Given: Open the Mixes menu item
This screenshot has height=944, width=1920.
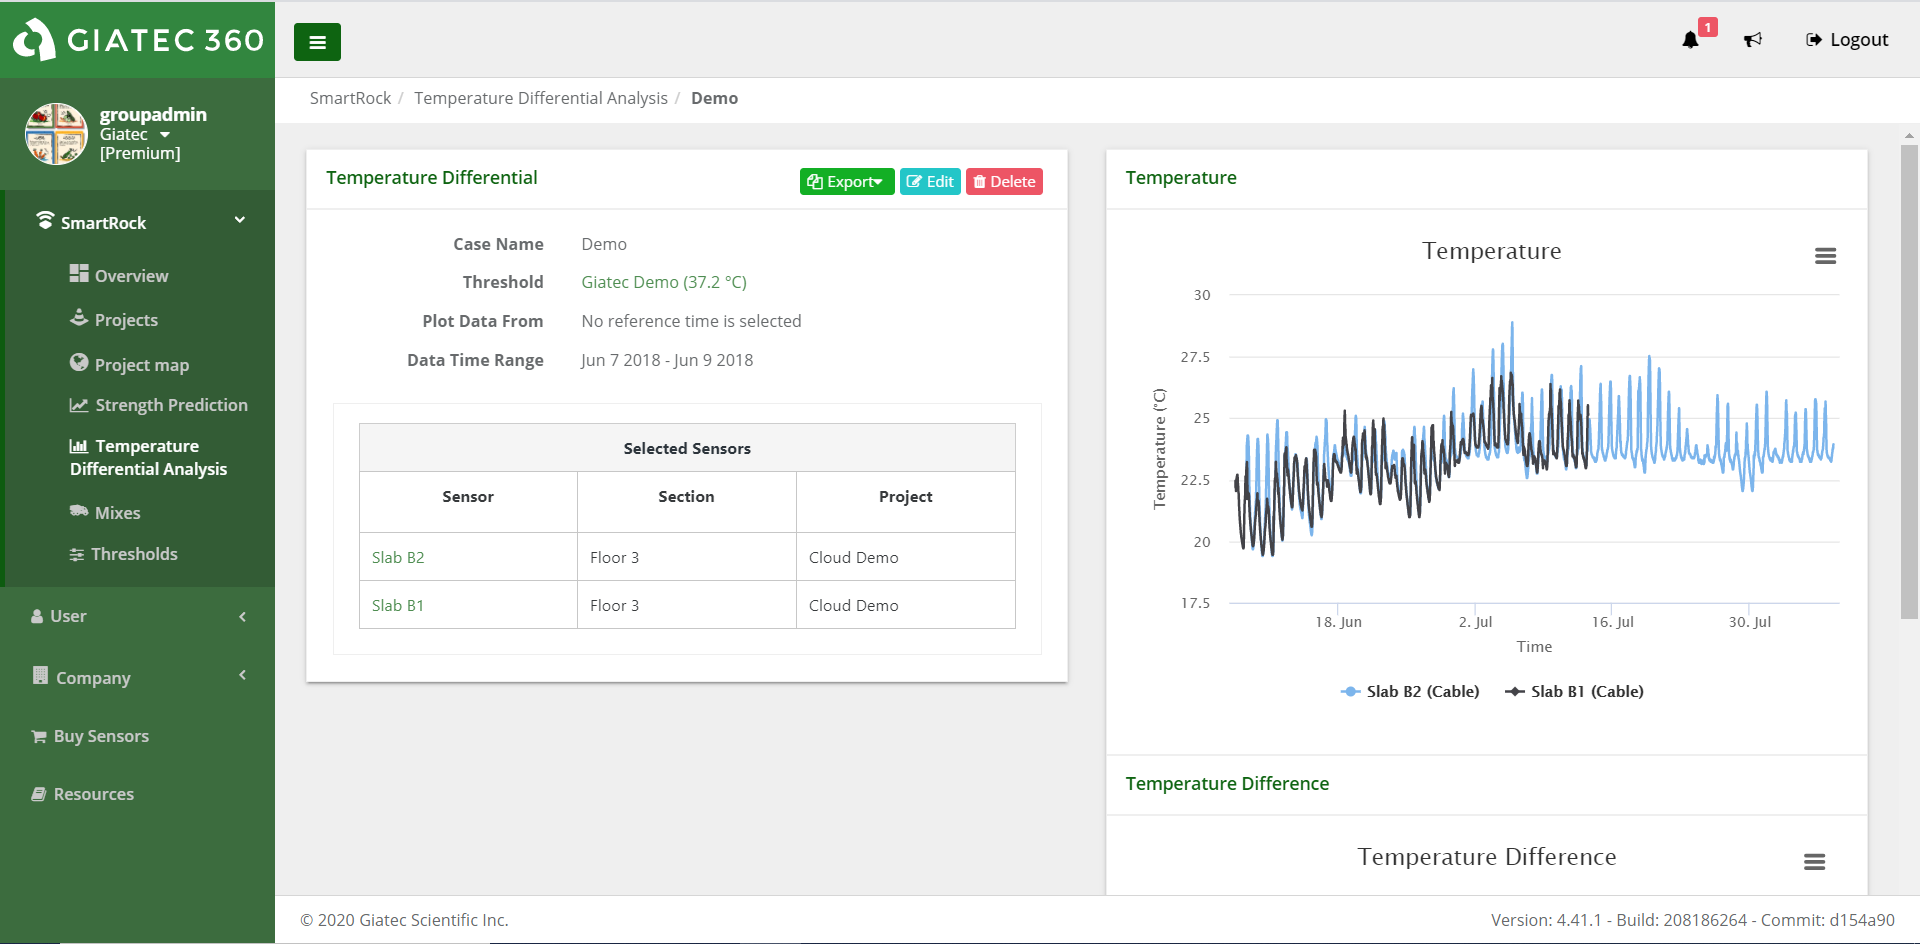Looking at the screenshot, I should click(117, 513).
